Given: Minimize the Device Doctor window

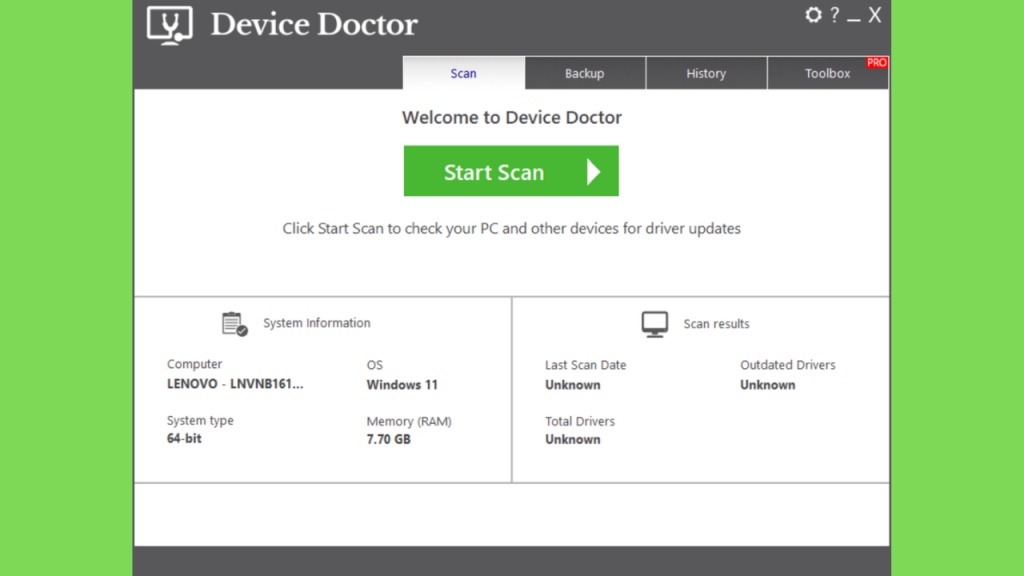Looking at the screenshot, I should coord(854,19).
